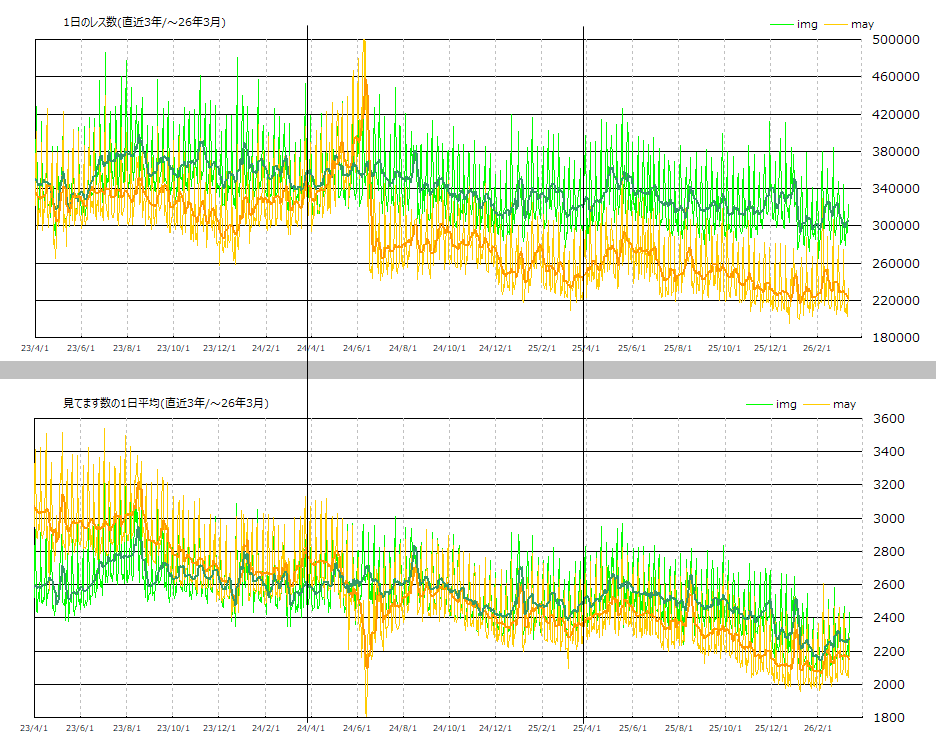Click the 25/12/1 date label on top chart axis
936x741 pixels.
tap(770, 349)
